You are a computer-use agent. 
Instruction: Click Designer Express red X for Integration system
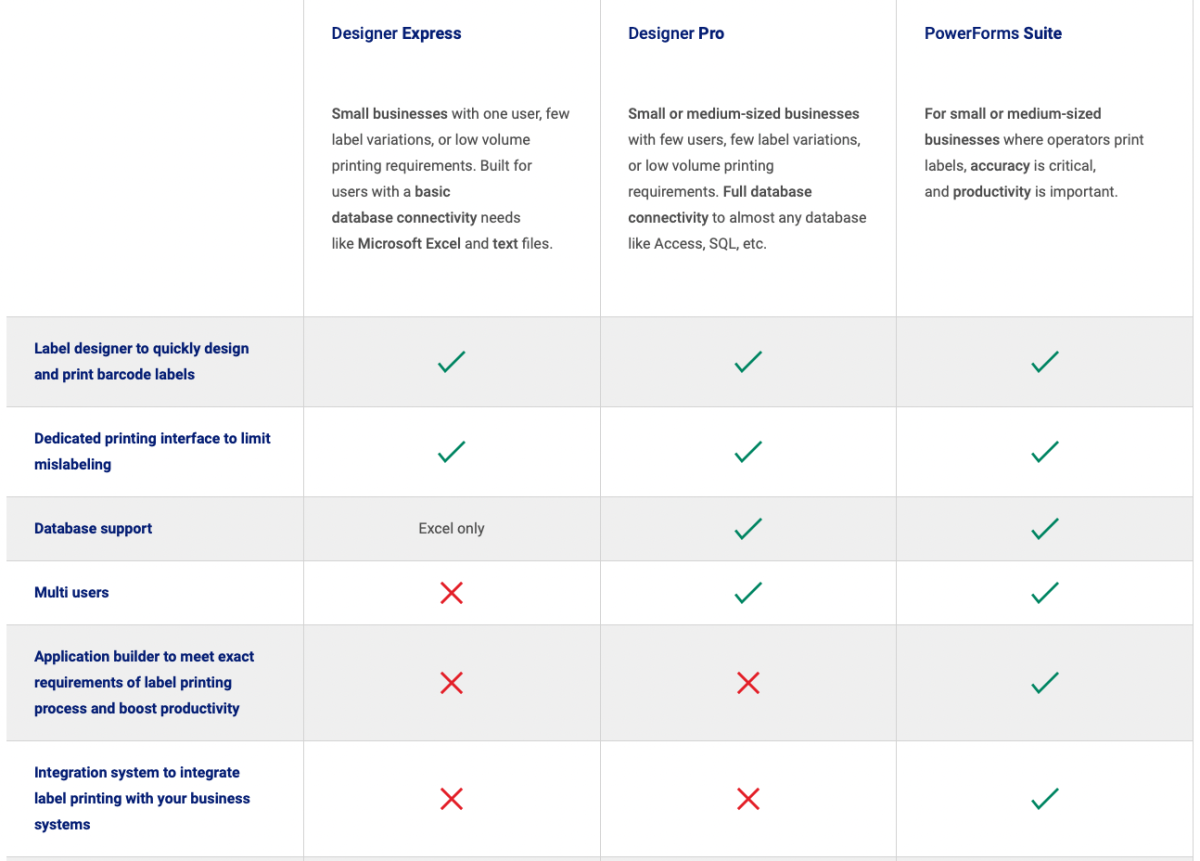[x=452, y=799]
